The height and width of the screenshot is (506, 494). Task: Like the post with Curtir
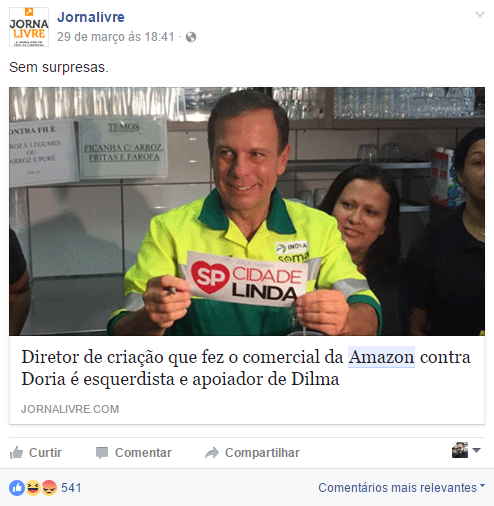tap(36, 453)
